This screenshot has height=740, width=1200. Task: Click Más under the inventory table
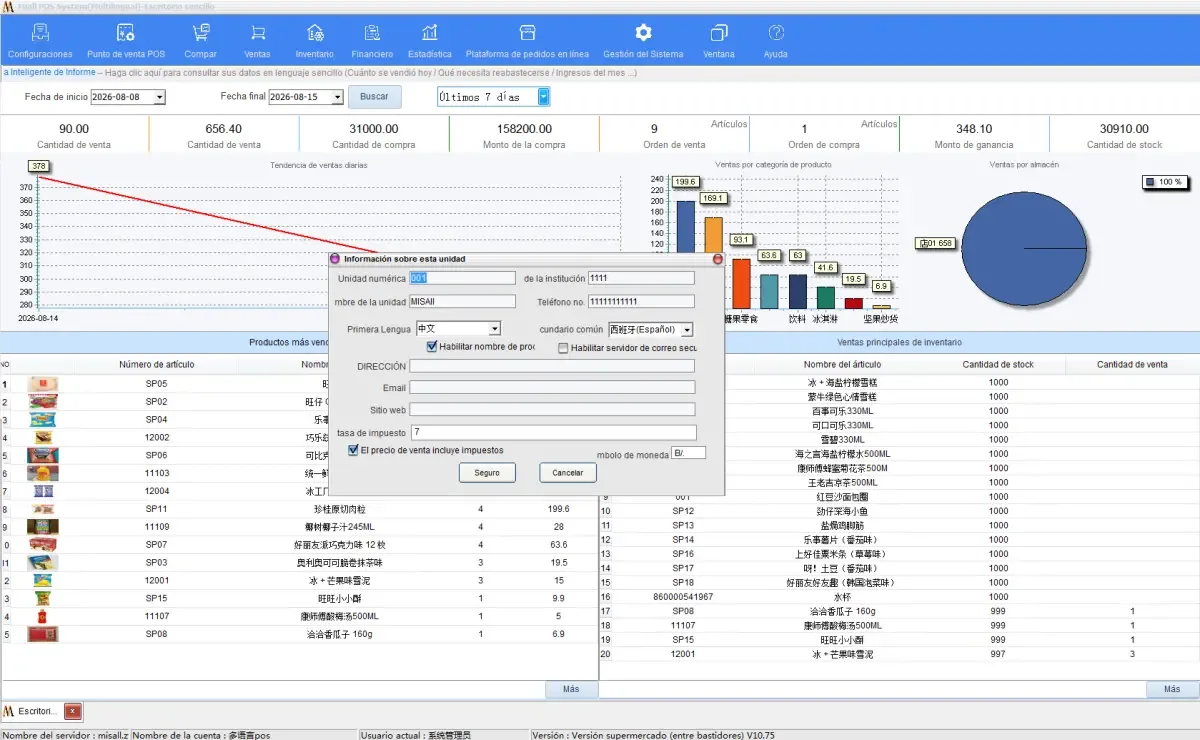[1172, 689]
